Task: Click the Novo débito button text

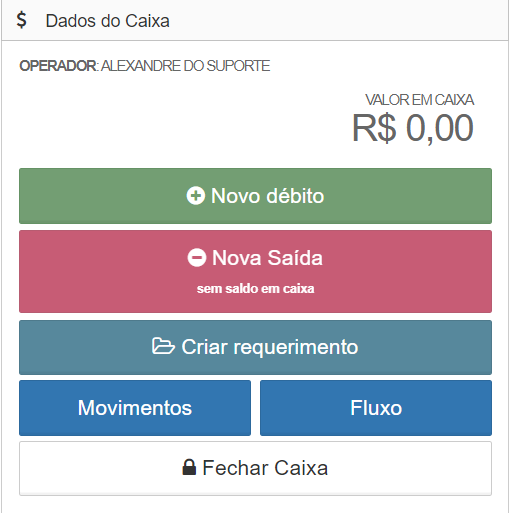Action: point(267,196)
